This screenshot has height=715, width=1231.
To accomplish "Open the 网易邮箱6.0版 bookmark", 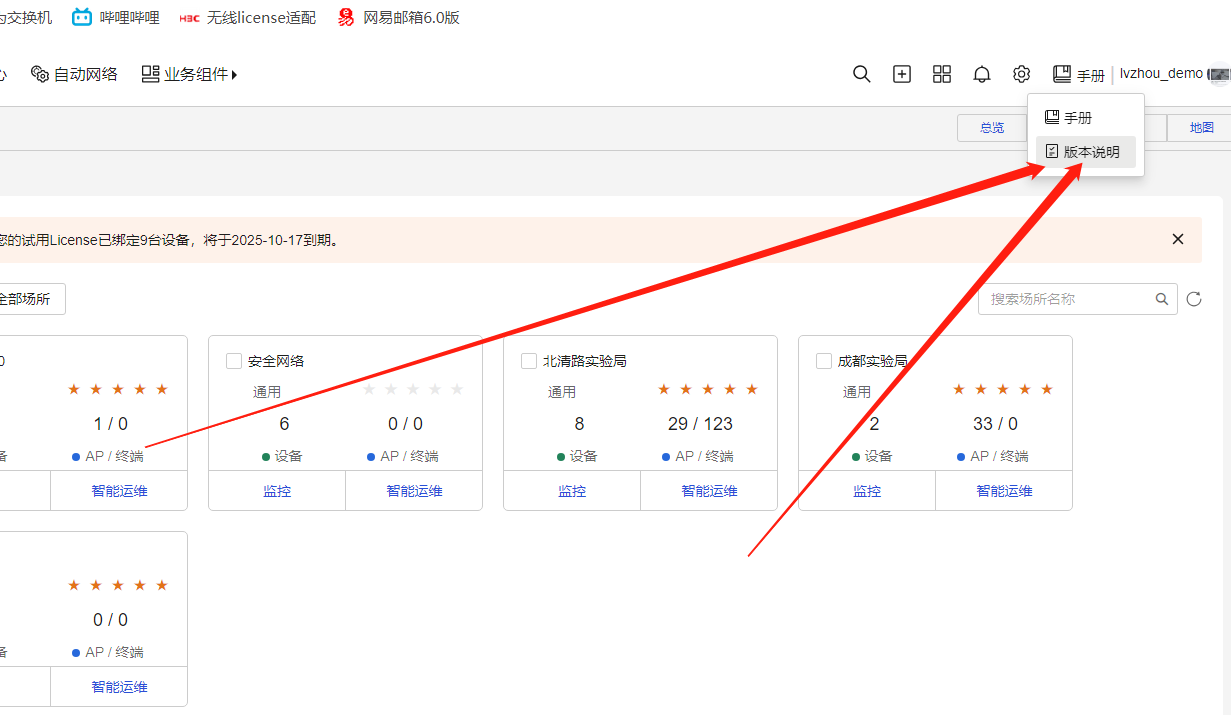I will pos(399,17).
